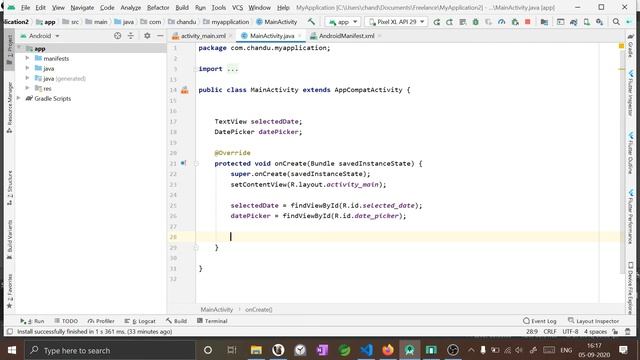Screen dimensions: 640x360
Task: Expand the folded import block
Action: (232, 69)
